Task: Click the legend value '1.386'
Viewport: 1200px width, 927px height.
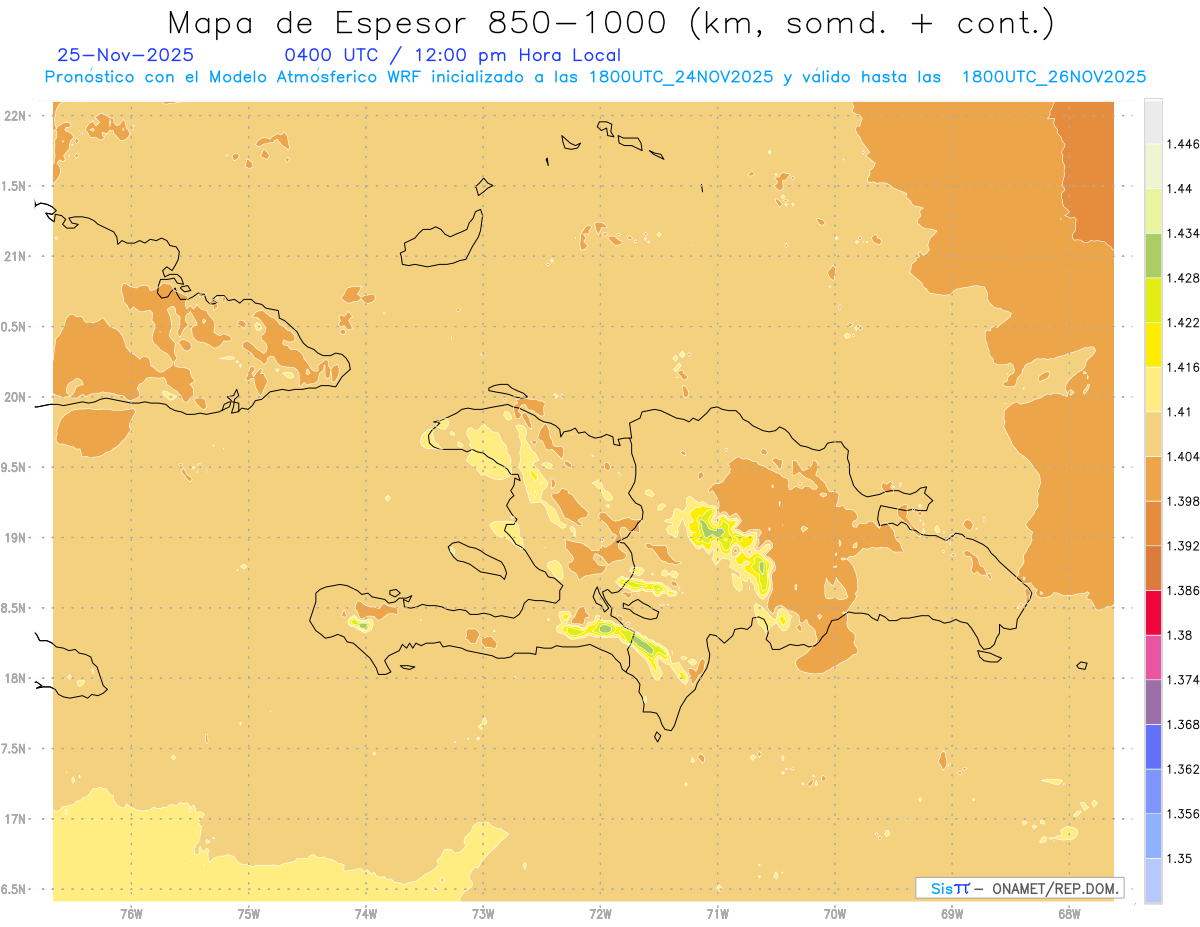Action: 1184,591
